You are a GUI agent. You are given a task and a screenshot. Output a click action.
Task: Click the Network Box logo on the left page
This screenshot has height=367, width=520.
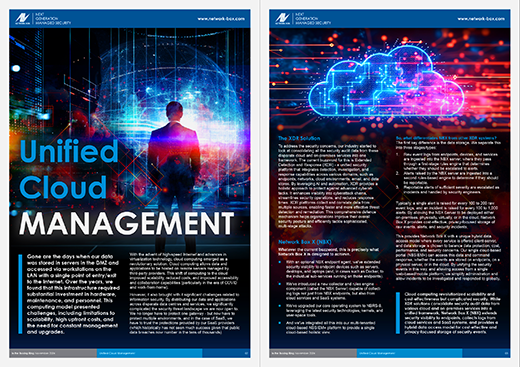(22, 18)
